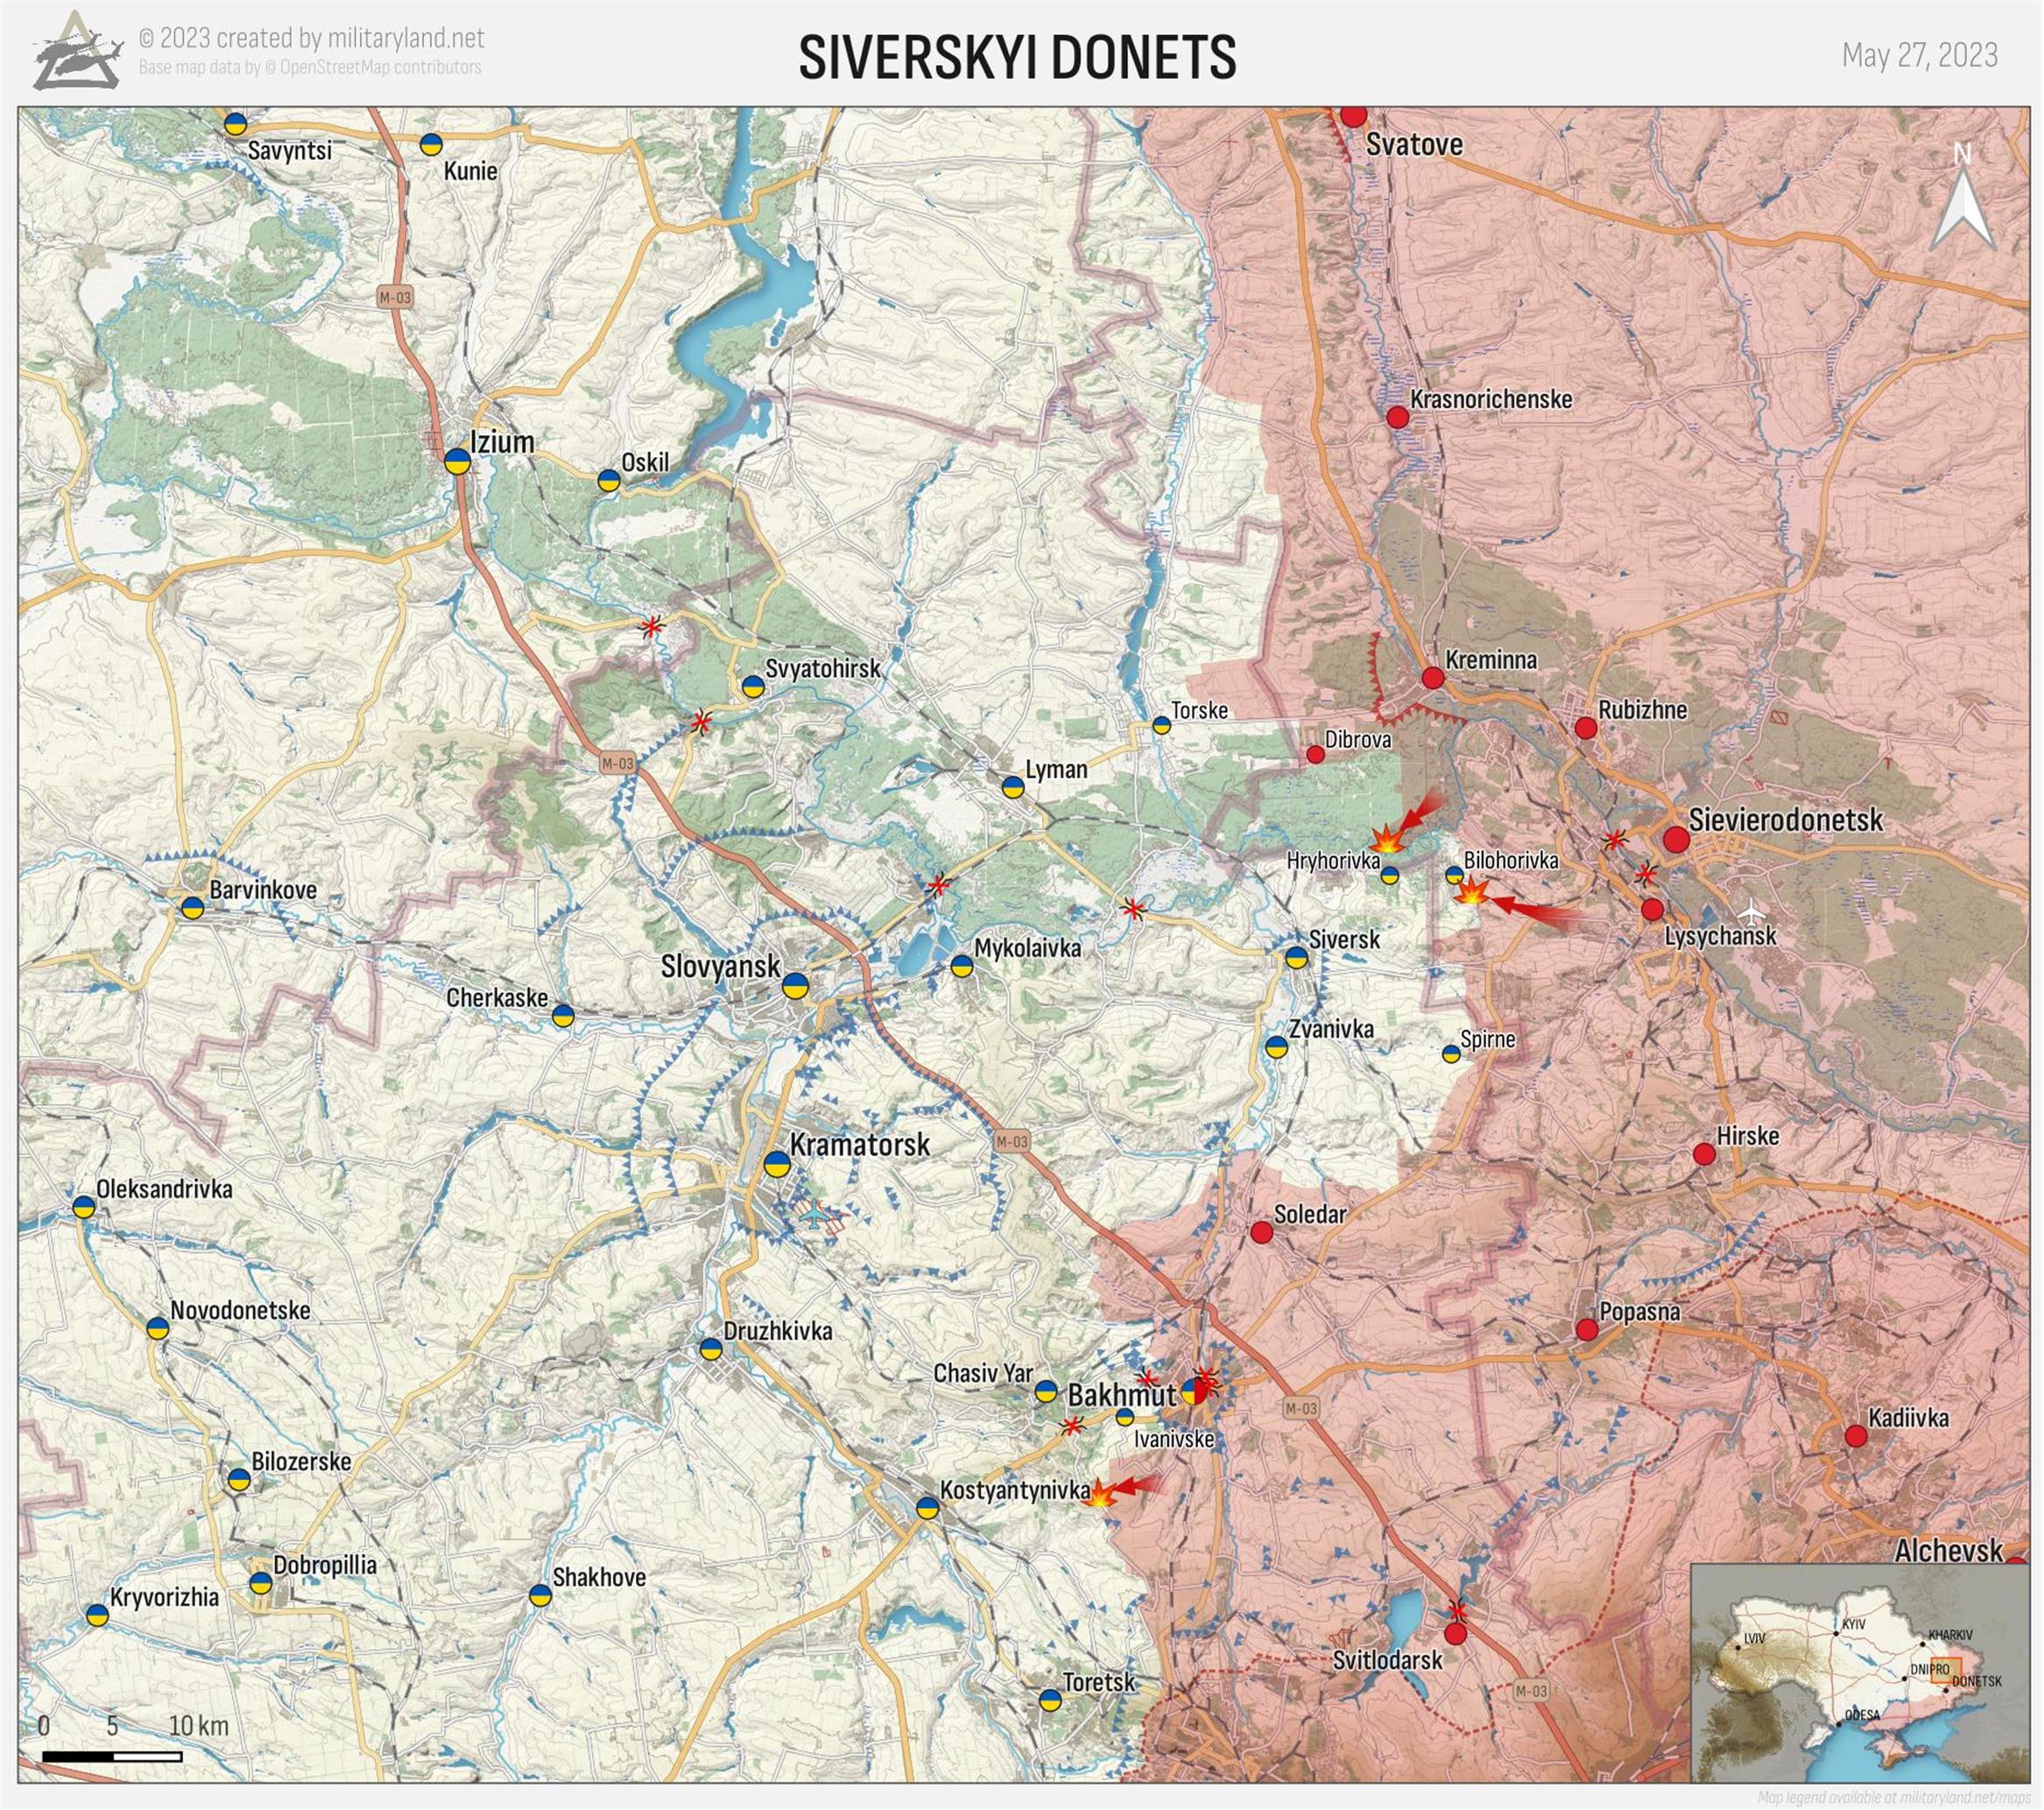2044x1810 pixels.
Task: Click the OpenStreetMap contributors credit text
Action: (x=310, y=68)
